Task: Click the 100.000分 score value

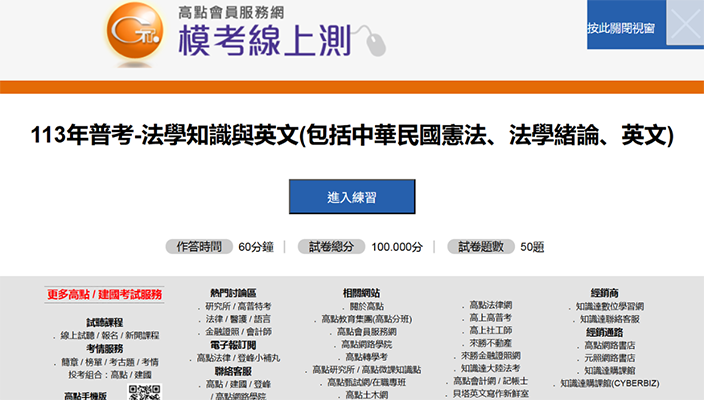Action: [x=397, y=247]
